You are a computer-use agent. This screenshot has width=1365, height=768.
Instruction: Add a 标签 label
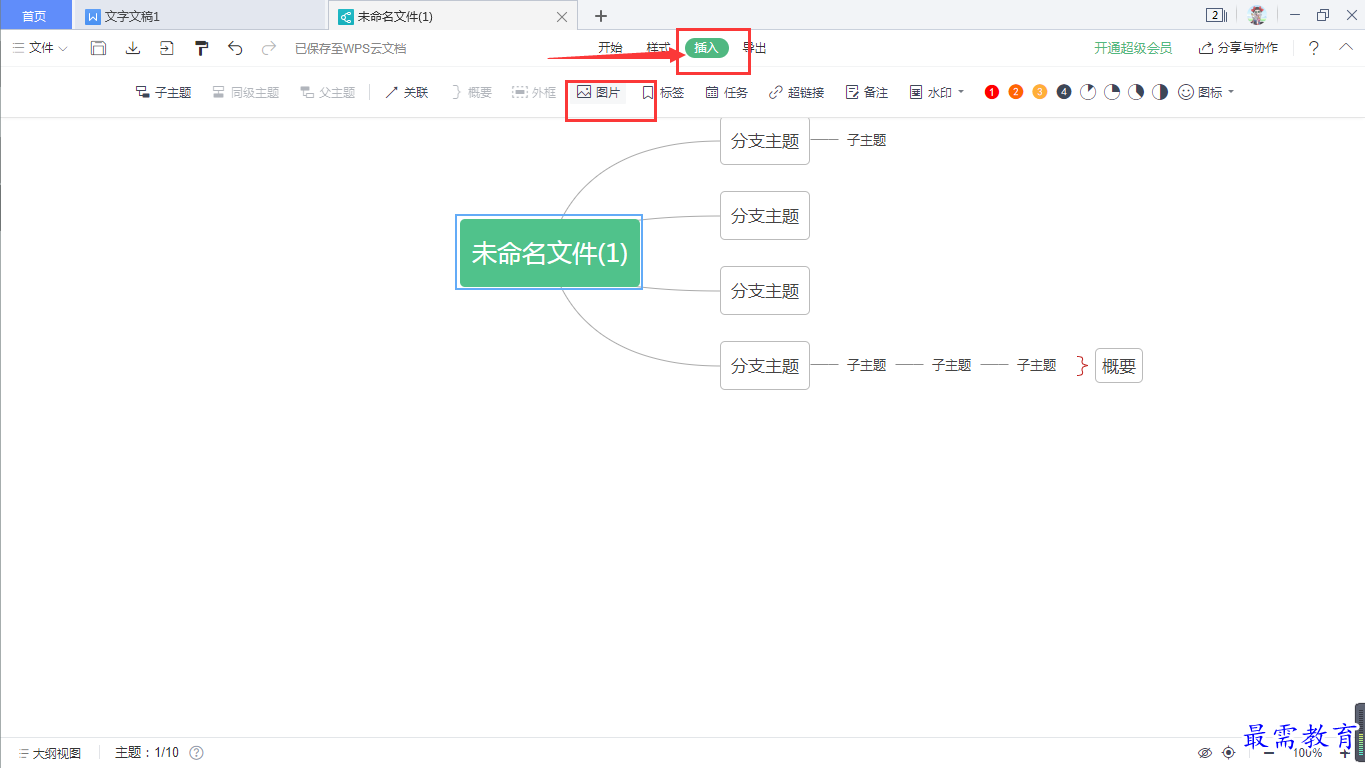(x=663, y=92)
